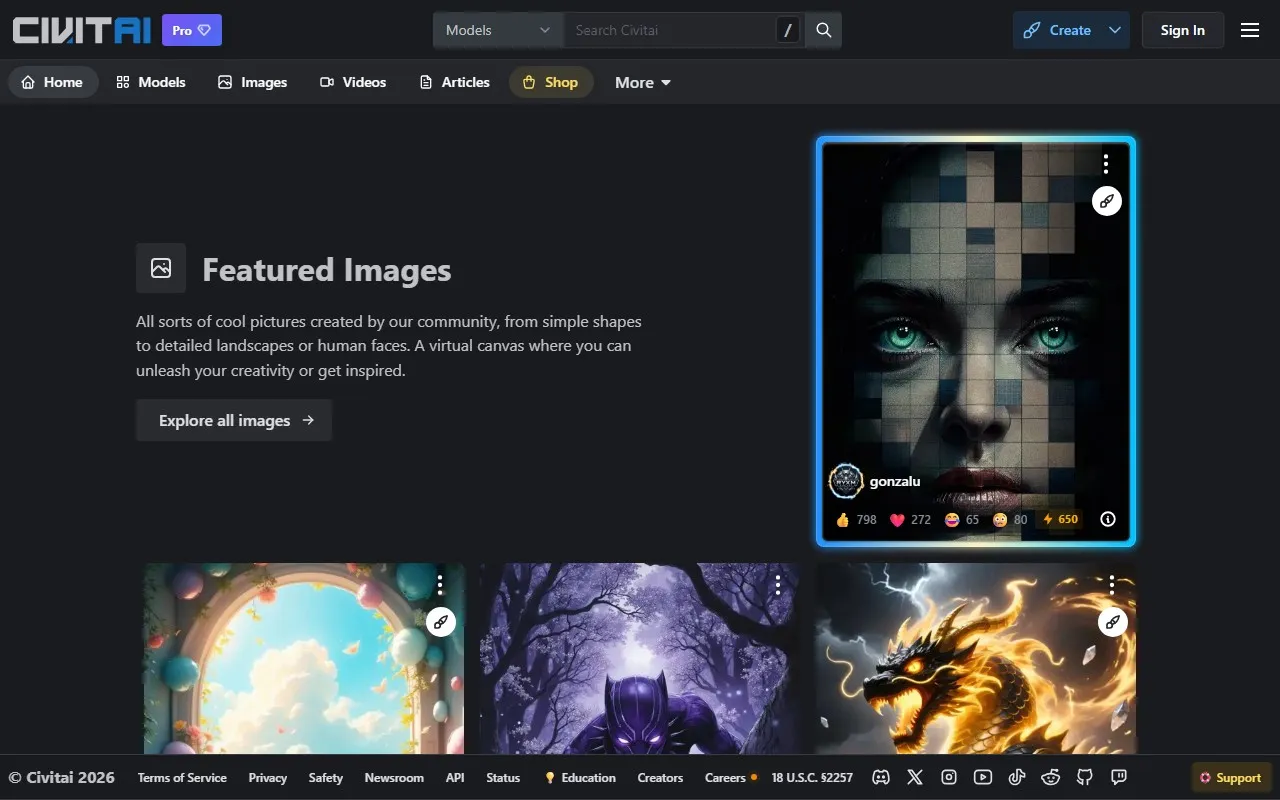Open the hamburger menu in the header
The width and height of the screenshot is (1280, 800).
[1249, 30]
